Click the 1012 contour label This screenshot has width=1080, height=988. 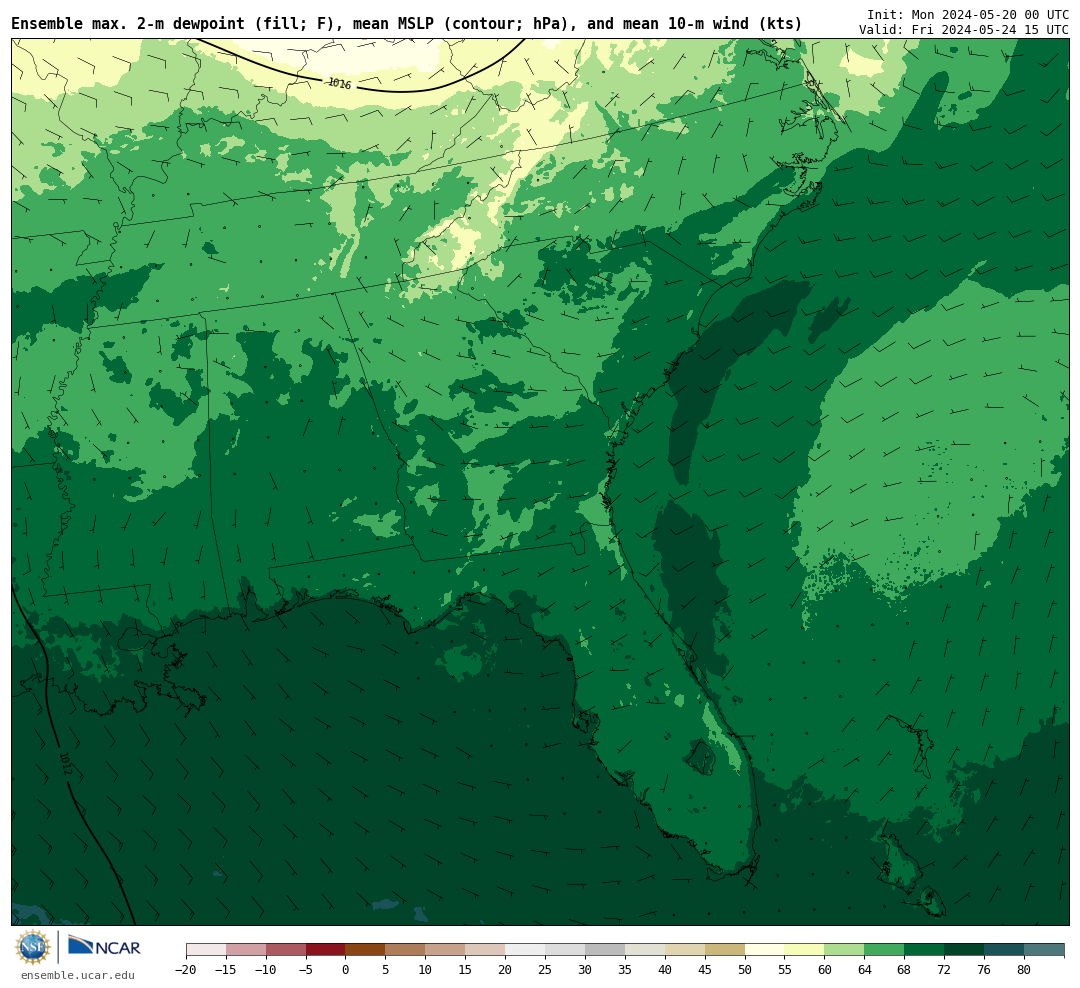65,763
